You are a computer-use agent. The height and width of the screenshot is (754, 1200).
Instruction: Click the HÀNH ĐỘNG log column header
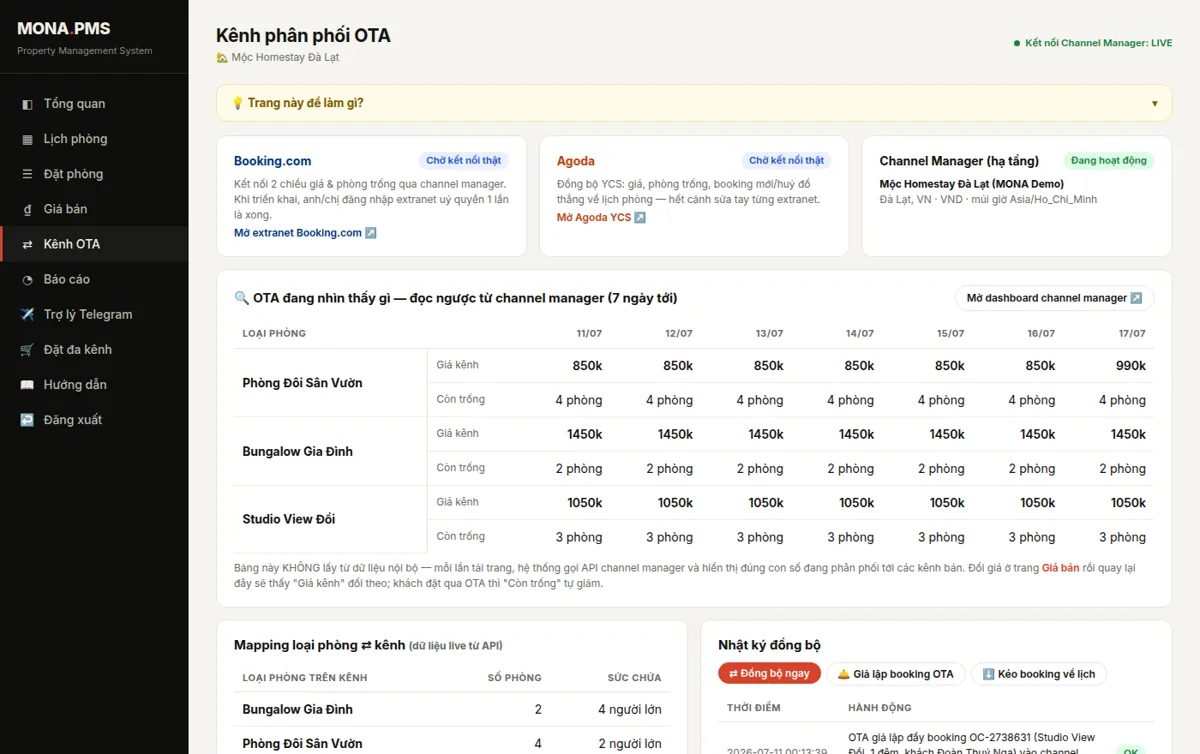[x=880, y=707]
